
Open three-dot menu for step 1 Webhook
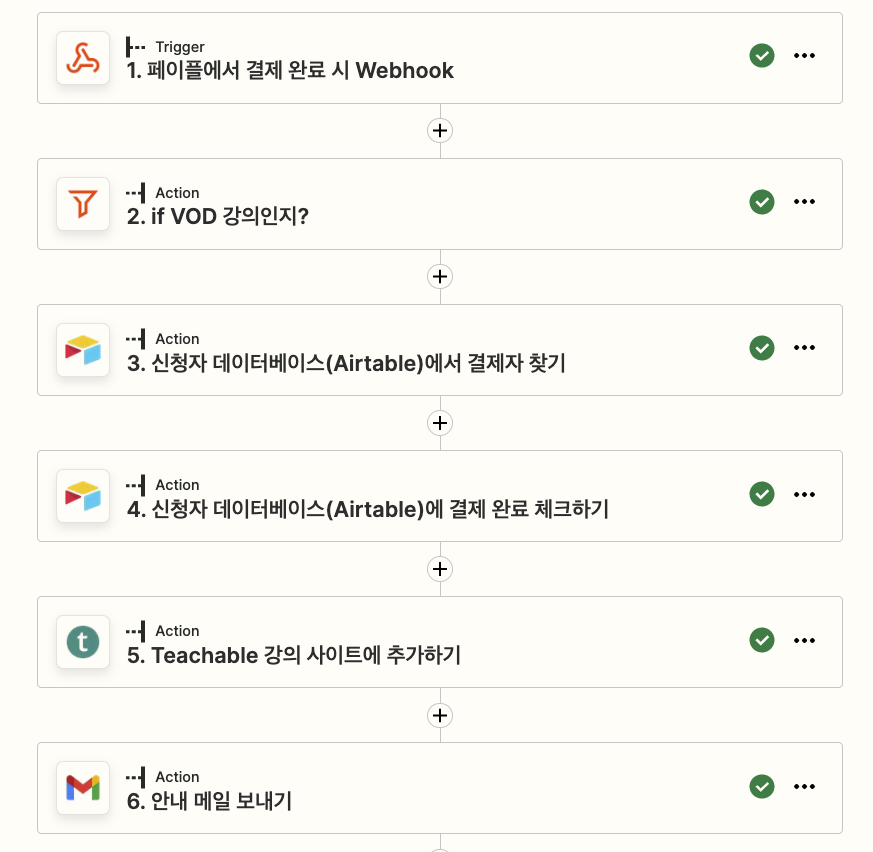click(x=804, y=56)
